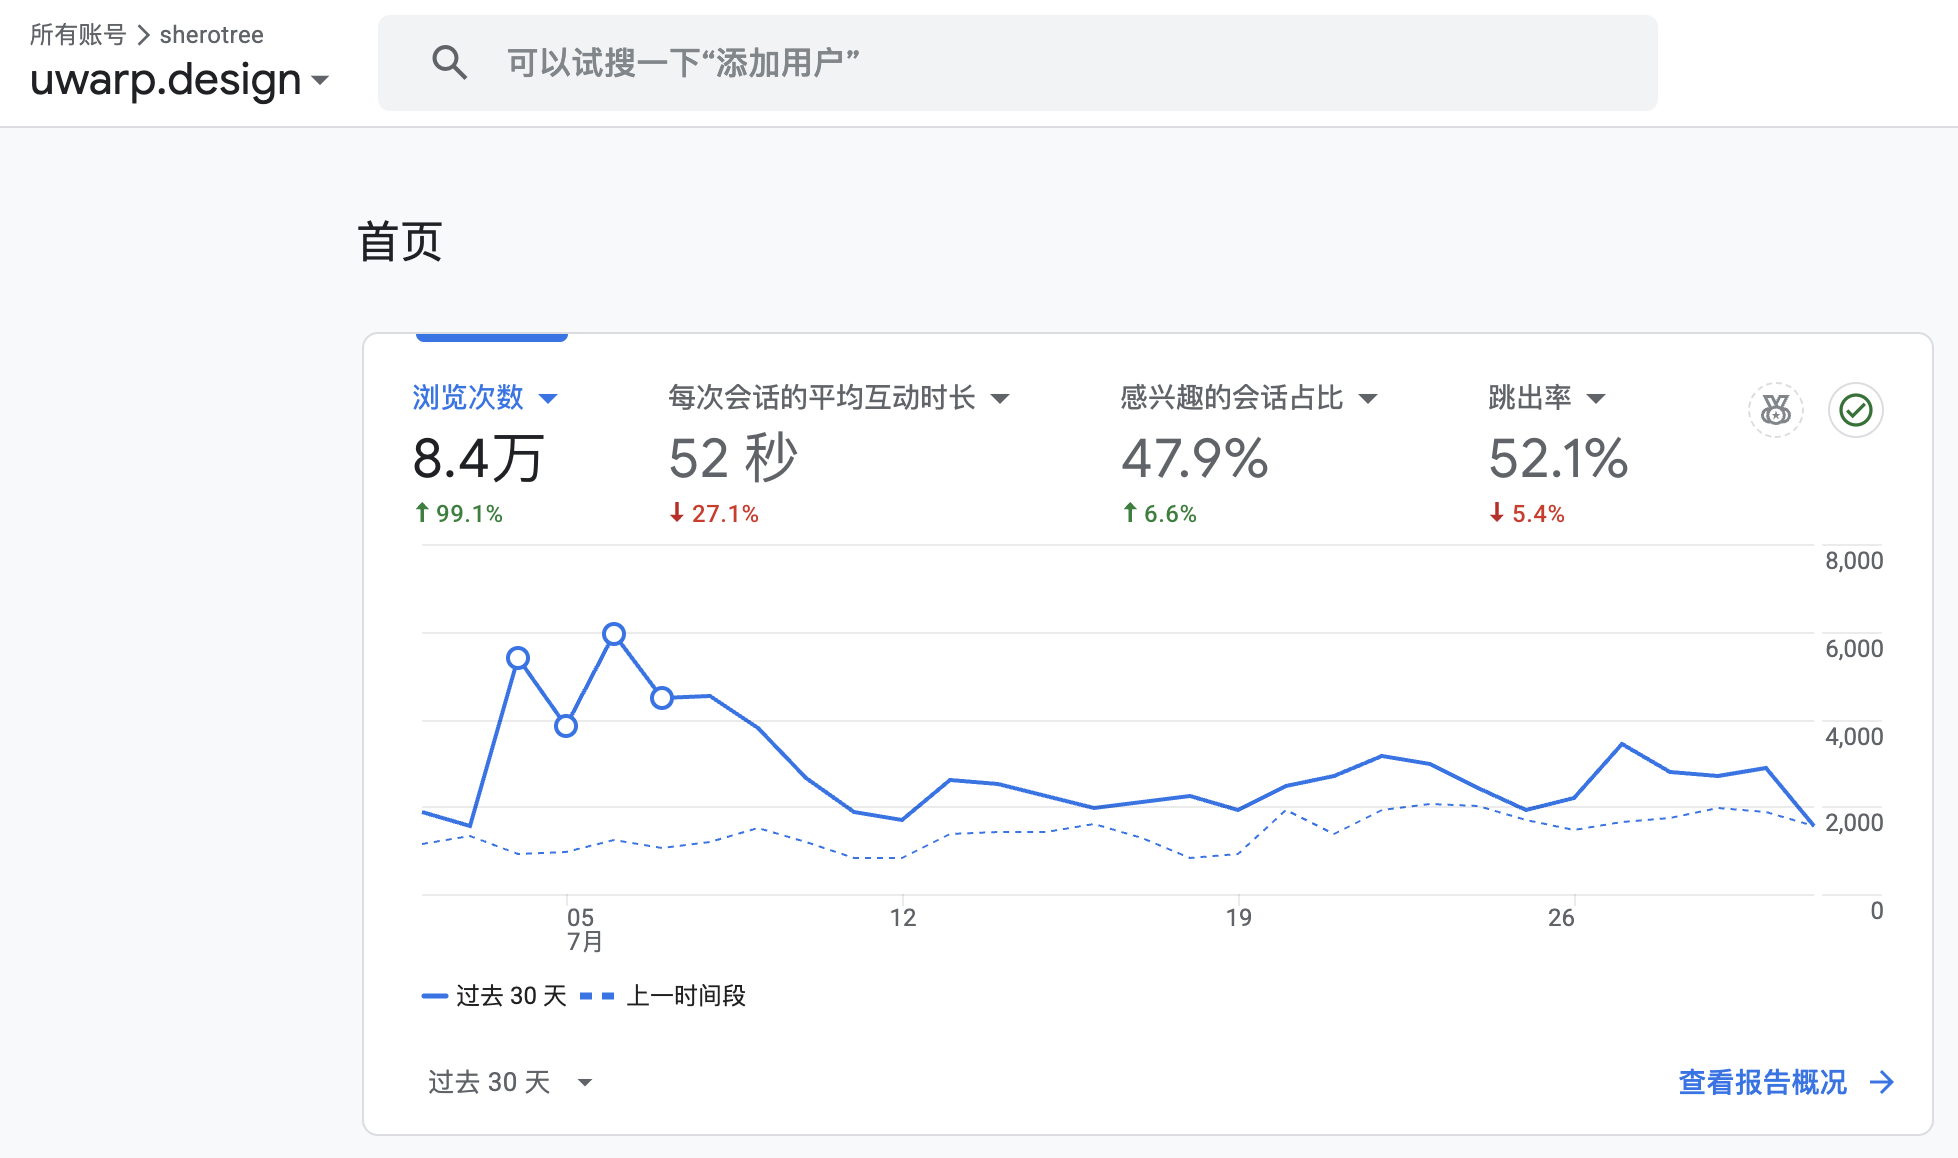Click the 05 7月 date label on x-axis
The width and height of the screenshot is (1958, 1158).
584,929
